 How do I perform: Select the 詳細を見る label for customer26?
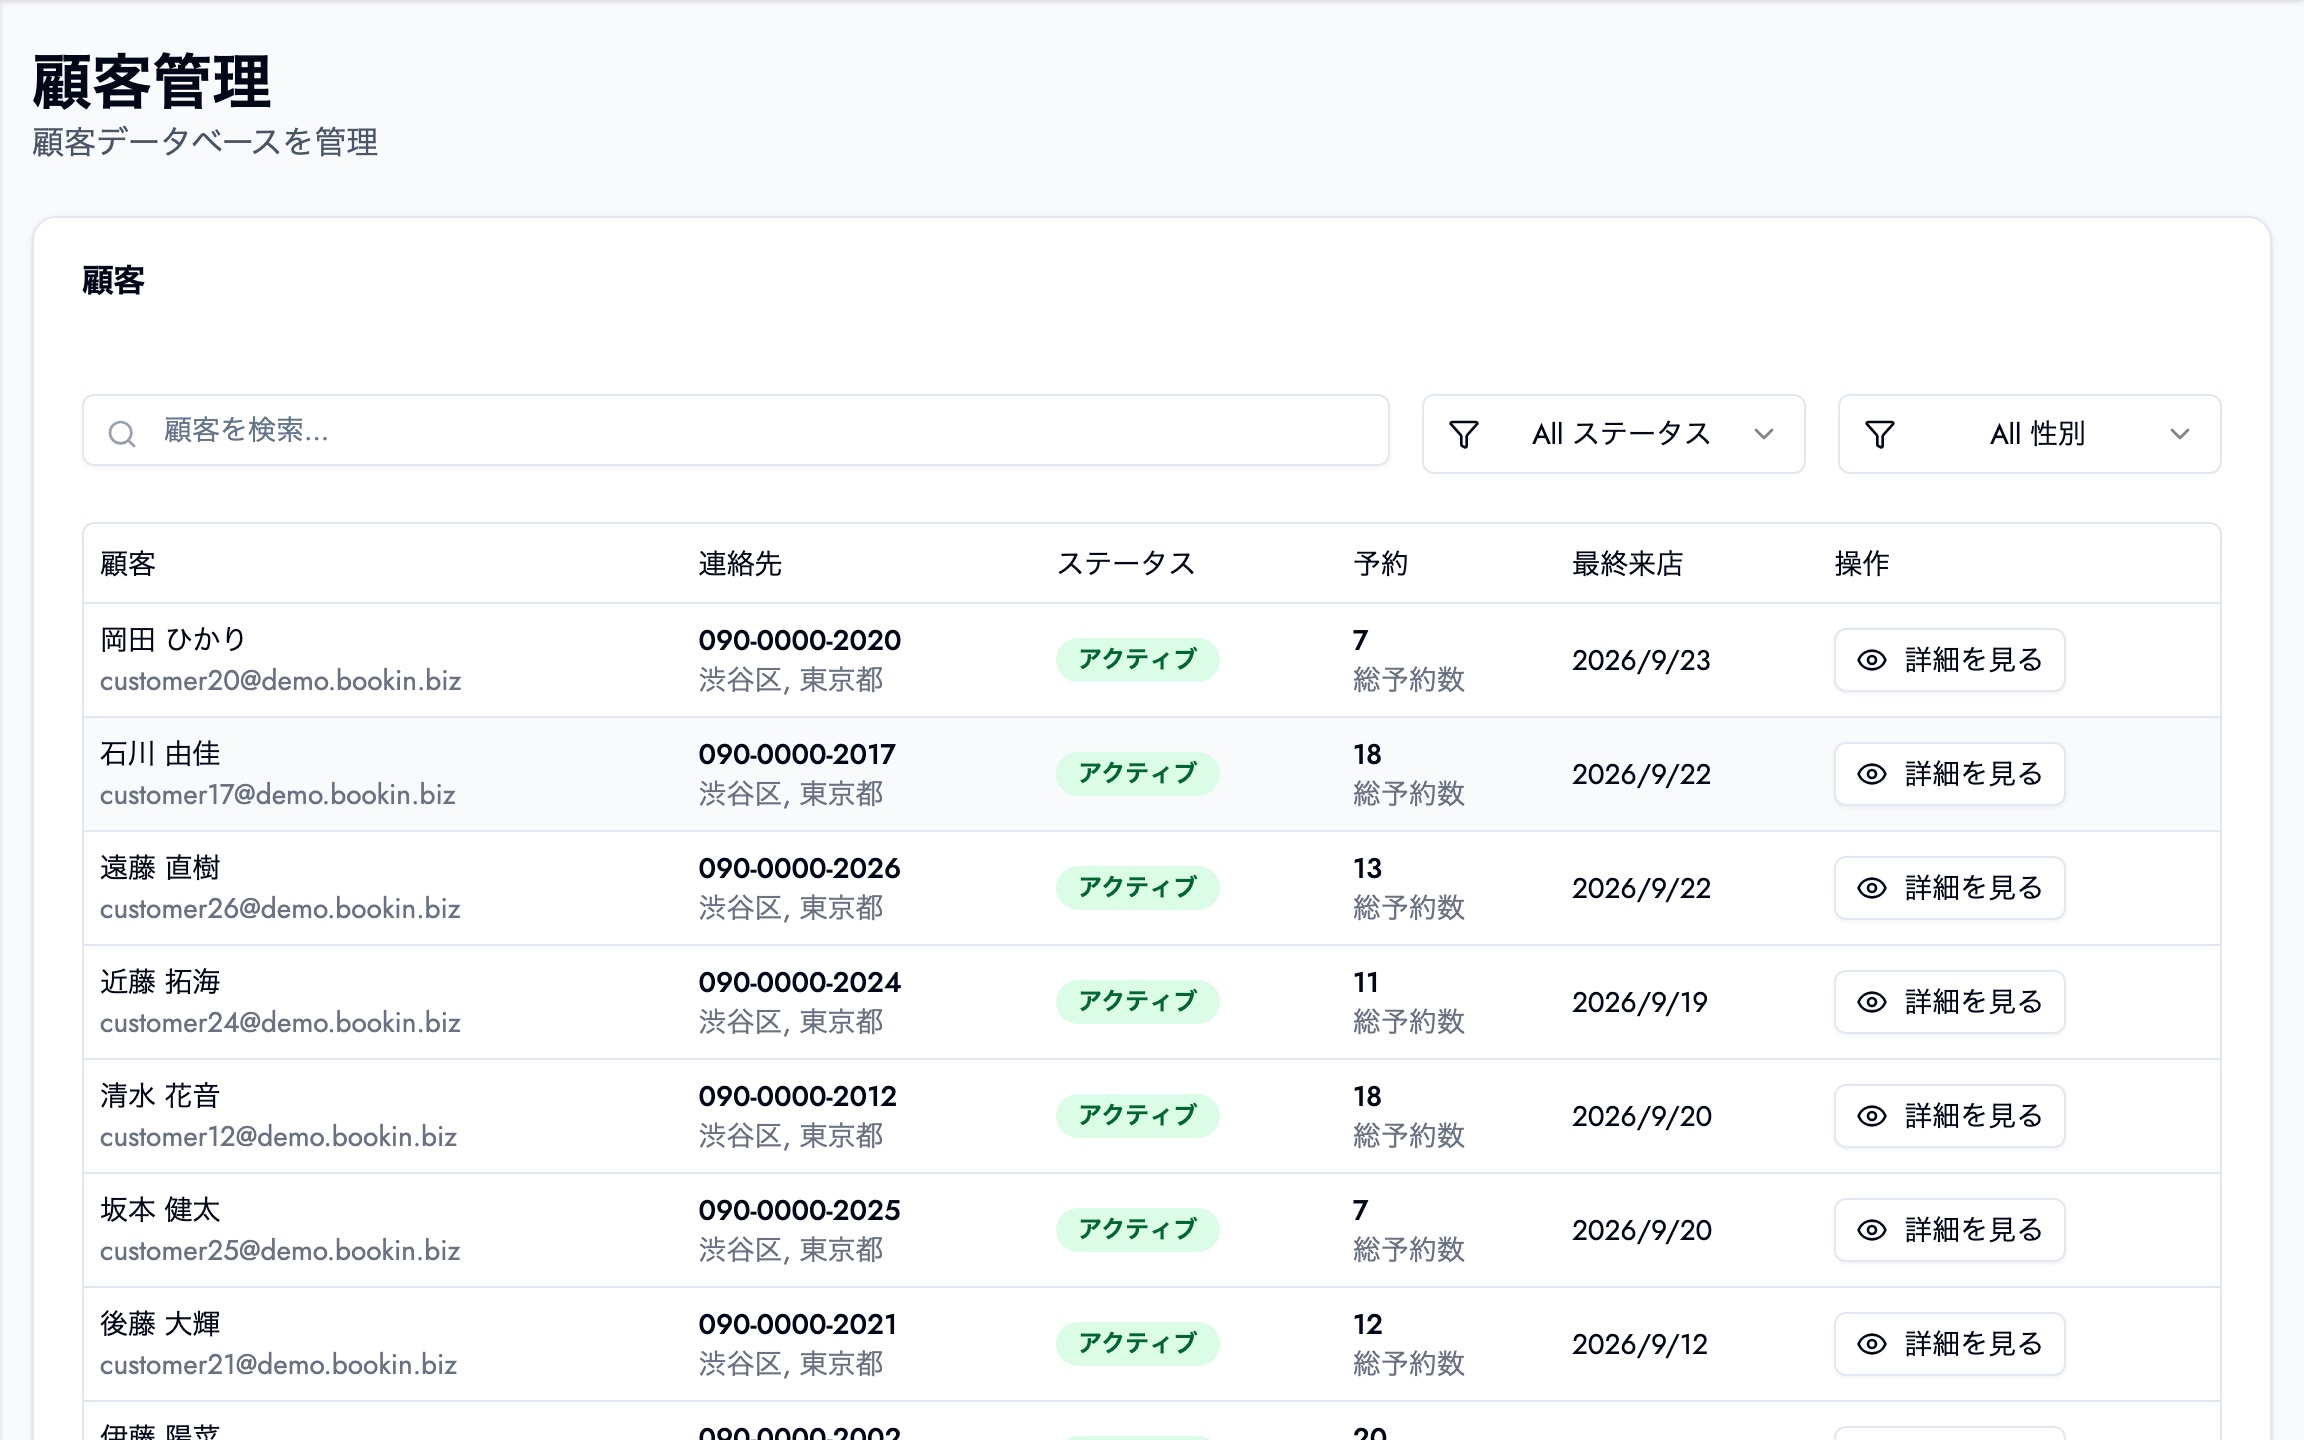(1973, 888)
